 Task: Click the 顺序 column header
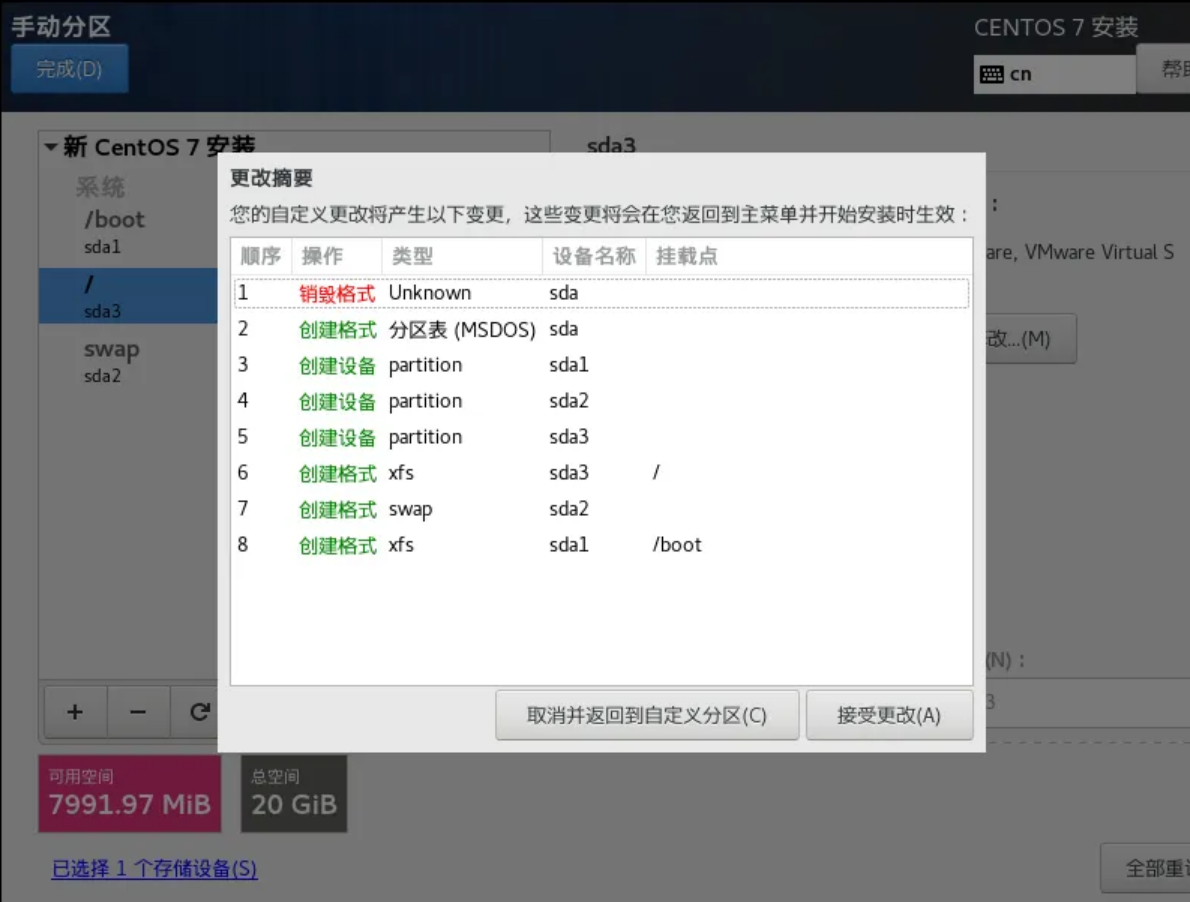[261, 256]
